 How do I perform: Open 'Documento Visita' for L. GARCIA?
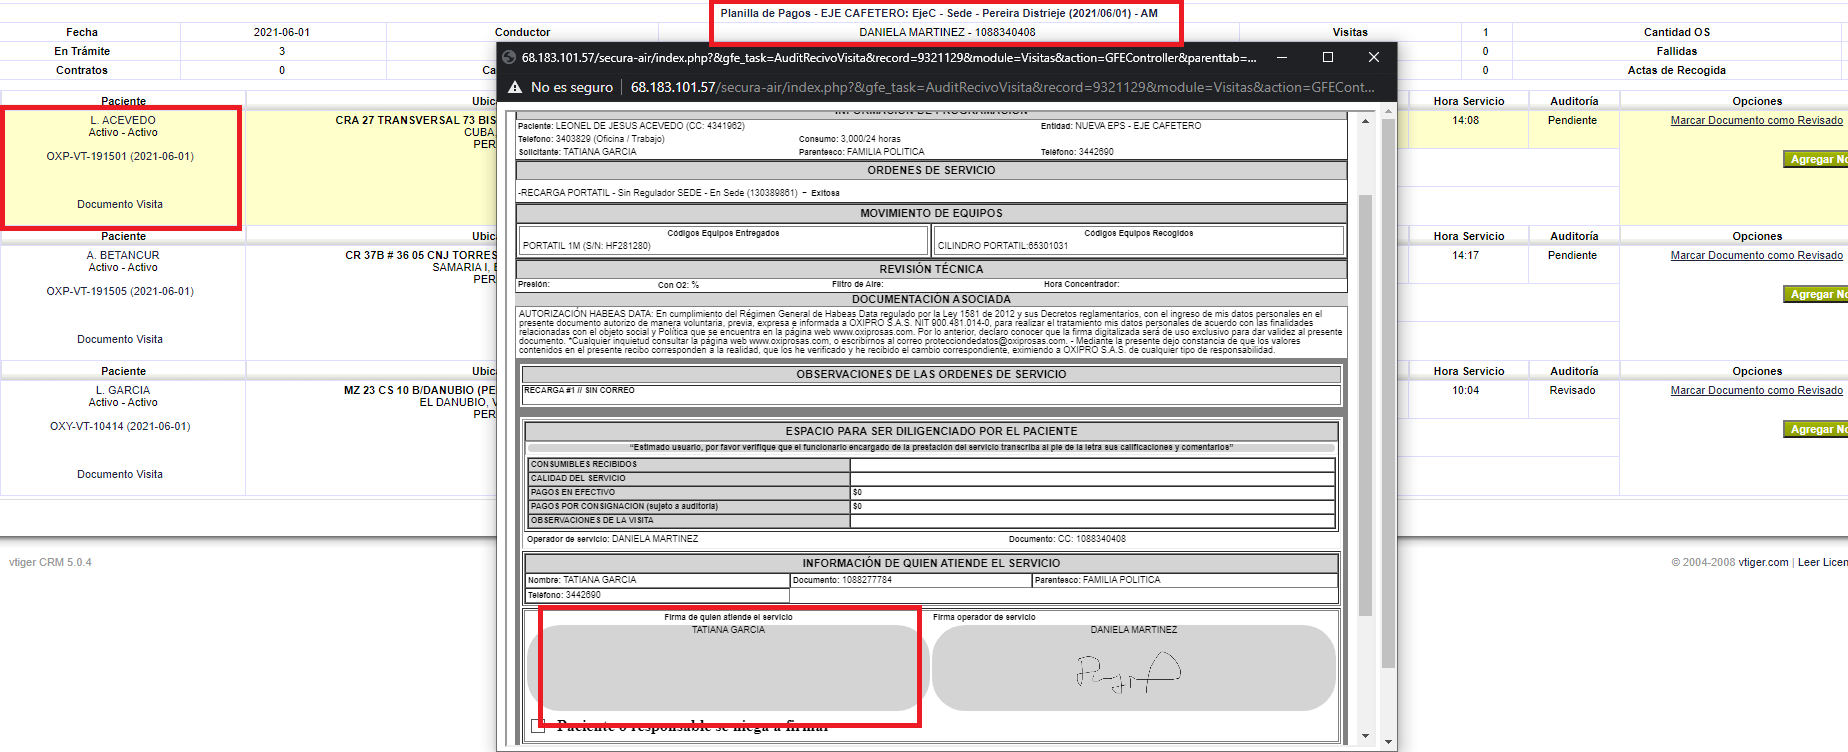click(120, 474)
